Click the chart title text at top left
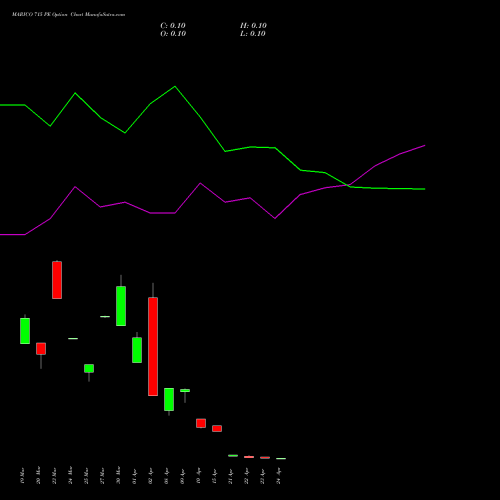Image resolution: width=500 pixels, height=500 pixels. [x=68, y=15]
